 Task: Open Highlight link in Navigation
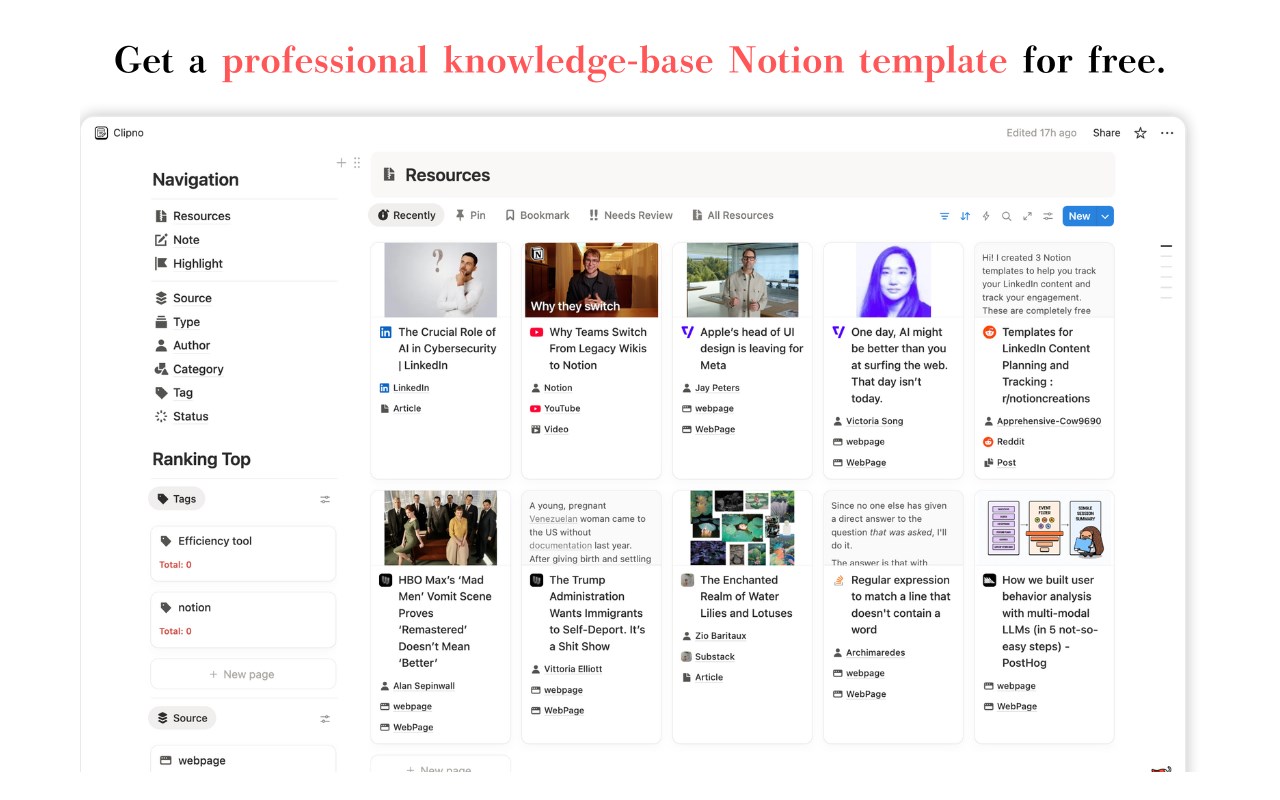click(x=198, y=264)
